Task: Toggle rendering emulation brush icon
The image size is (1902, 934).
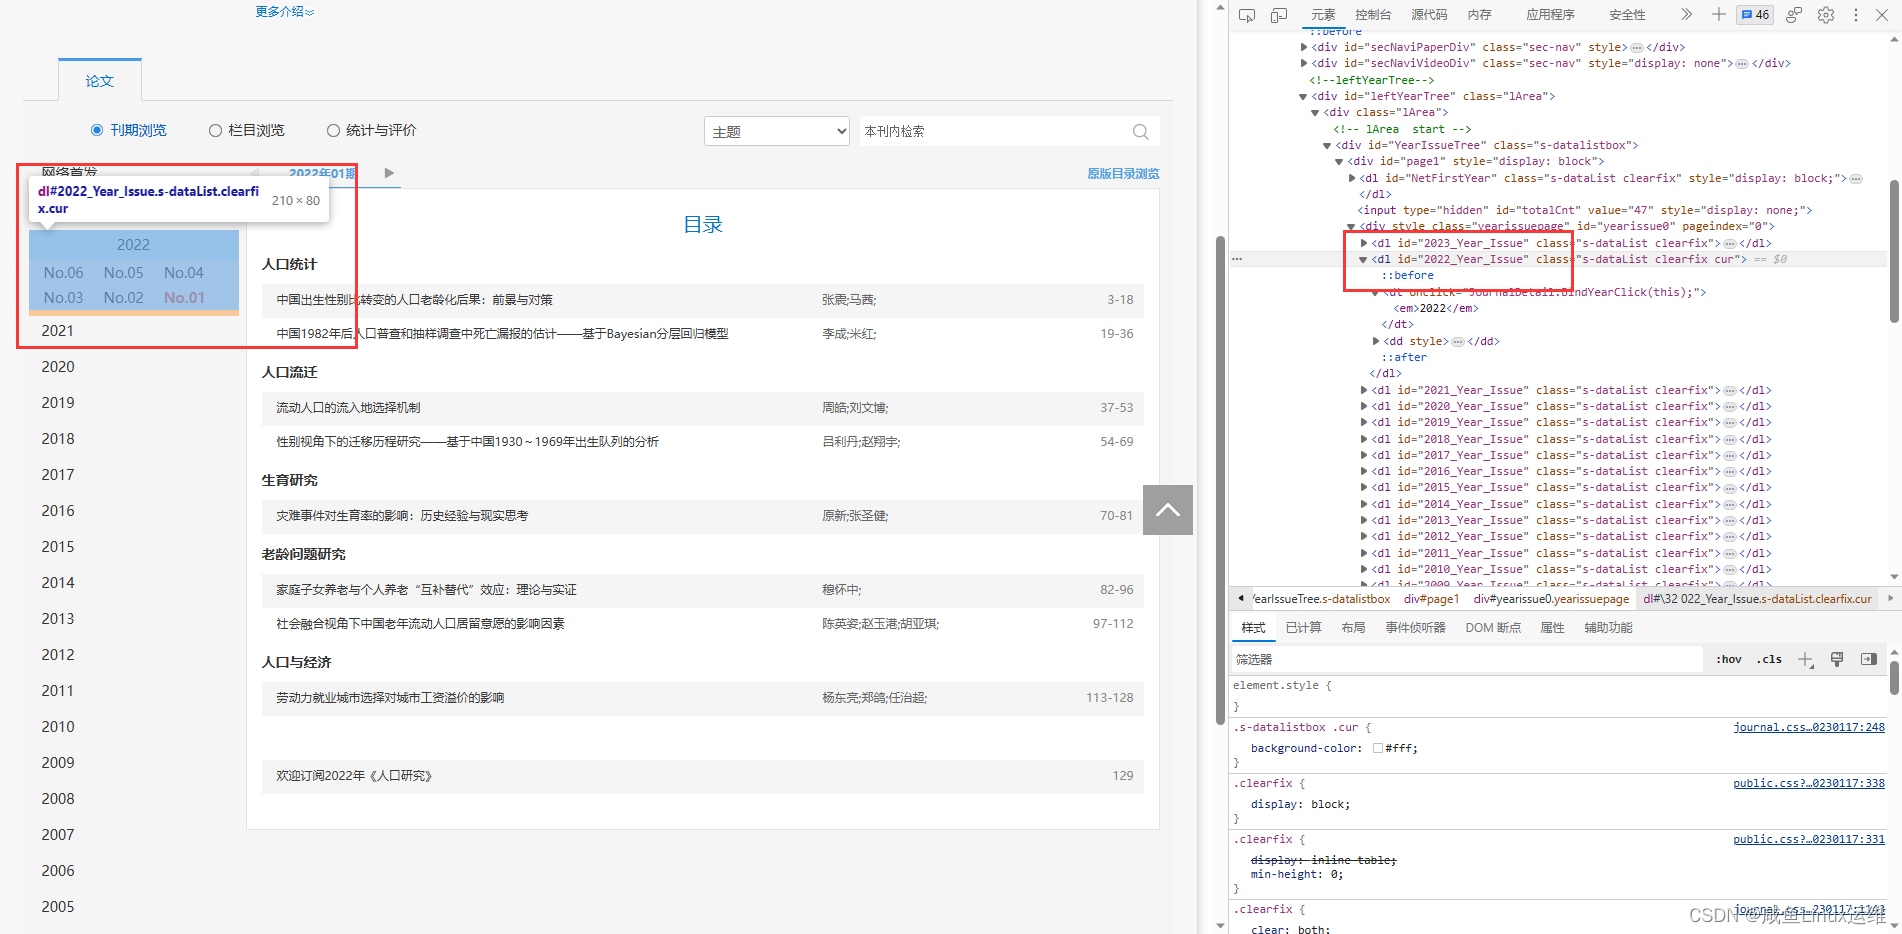Action: pyautogui.click(x=1837, y=659)
